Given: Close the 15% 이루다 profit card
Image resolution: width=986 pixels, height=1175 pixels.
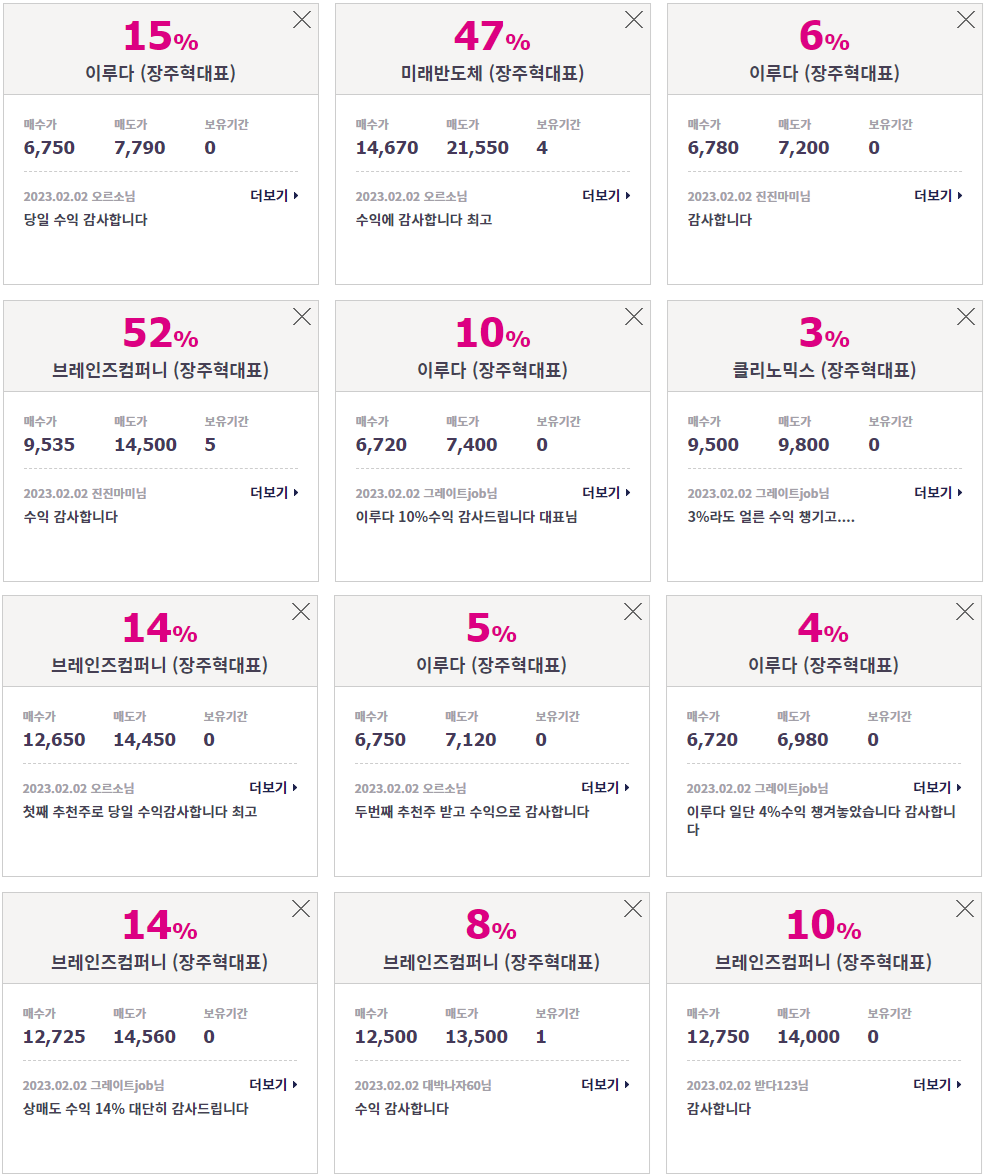Looking at the screenshot, I should pos(302,20).
